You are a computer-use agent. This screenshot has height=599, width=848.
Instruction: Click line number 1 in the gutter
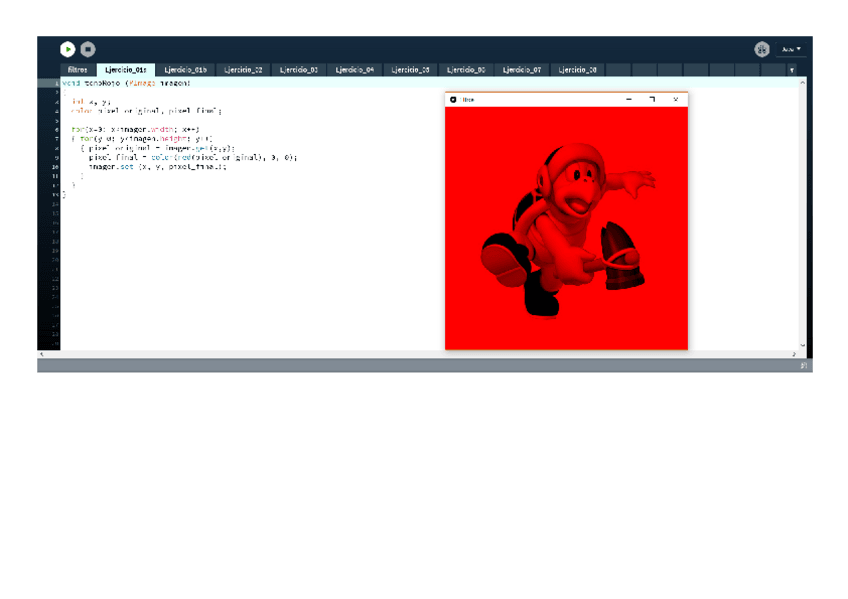click(x=56, y=83)
